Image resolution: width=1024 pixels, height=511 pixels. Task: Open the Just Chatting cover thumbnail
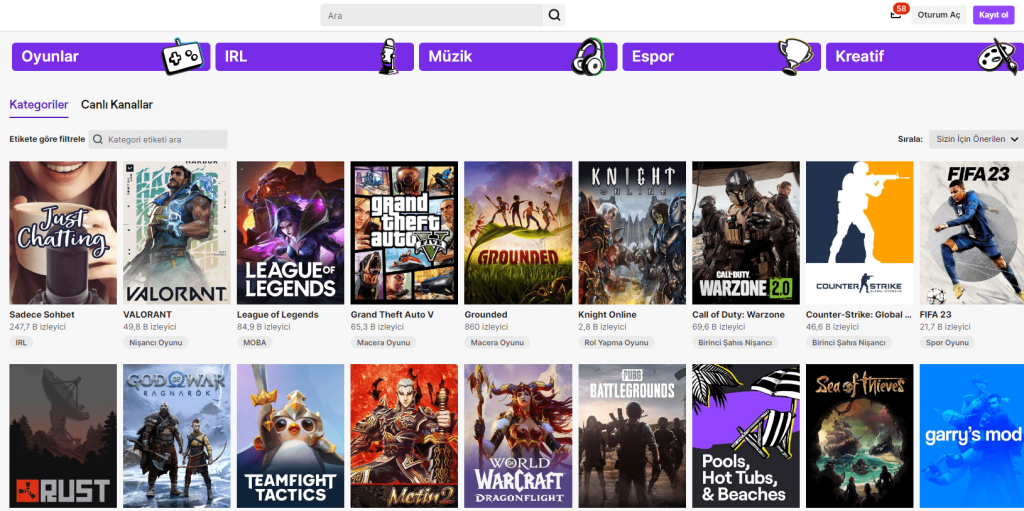pyautogui.click(x=63, y=233)
